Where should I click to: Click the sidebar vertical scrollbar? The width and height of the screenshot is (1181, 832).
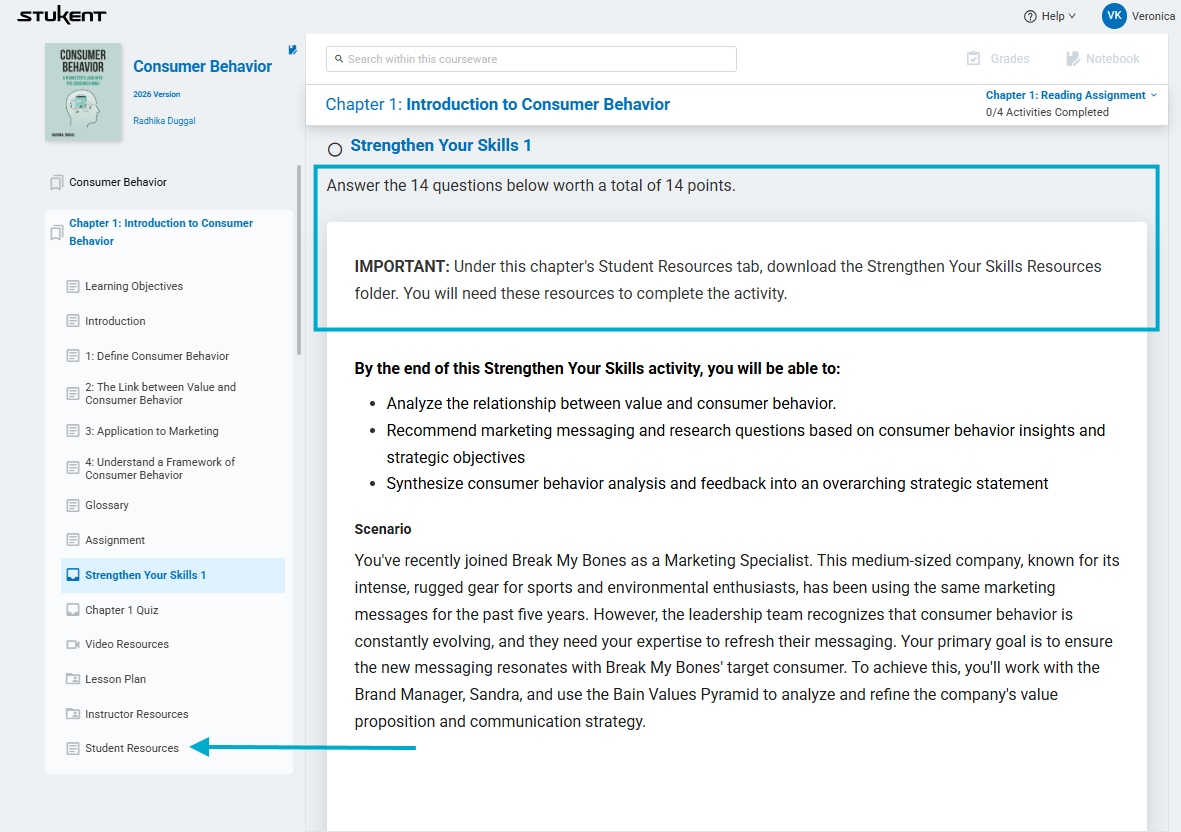299,260
